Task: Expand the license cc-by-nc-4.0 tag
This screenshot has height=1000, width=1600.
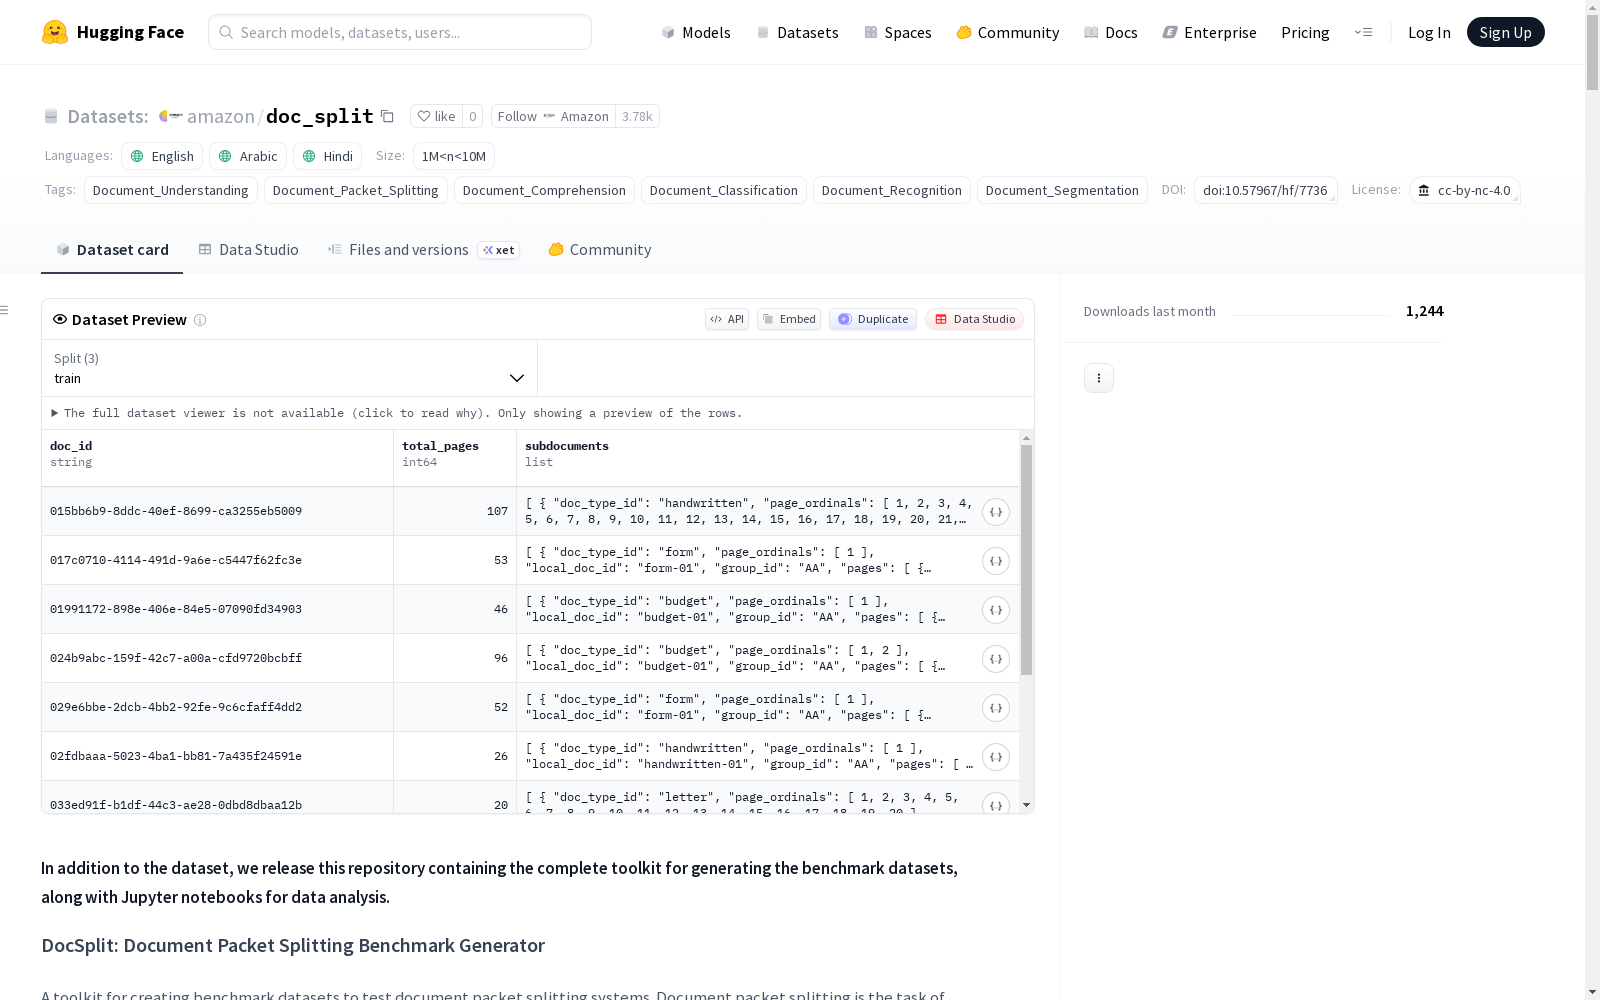Action: point(1465,190)
